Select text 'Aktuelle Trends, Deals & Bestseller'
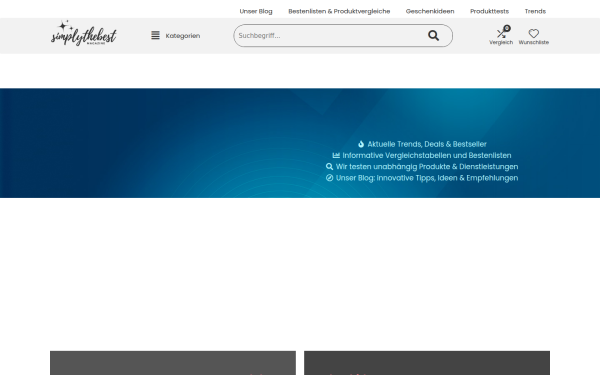This screenshot has height=375, width=600. point(427,144)
